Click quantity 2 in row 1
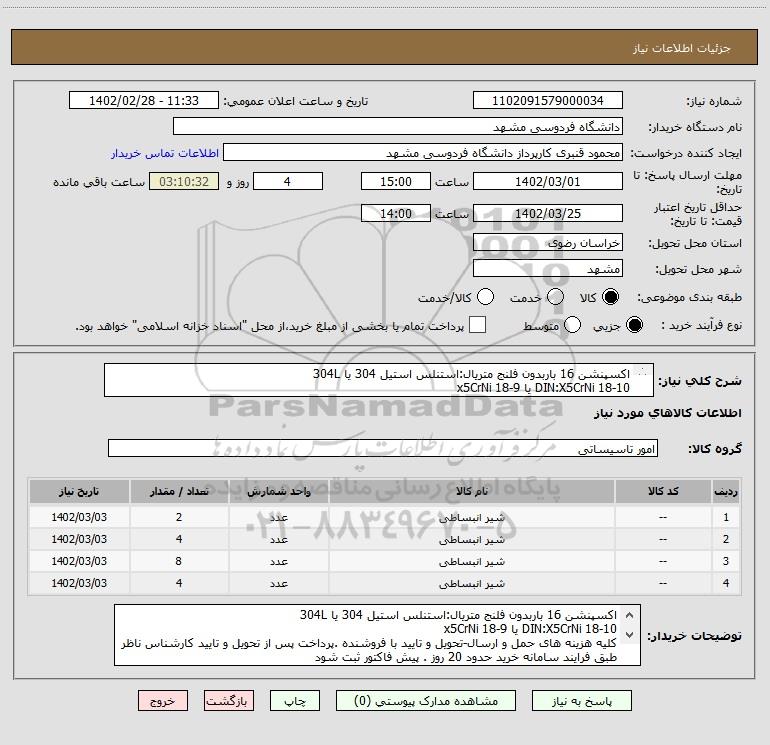 pyautogui.click(x=179, y=517)
